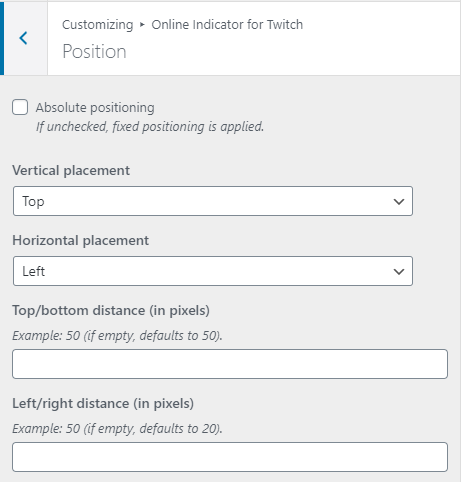This screenshot has height=482, width=462.
Task: Click the example text defaulting to 50
Action: (x=117, y=335)
